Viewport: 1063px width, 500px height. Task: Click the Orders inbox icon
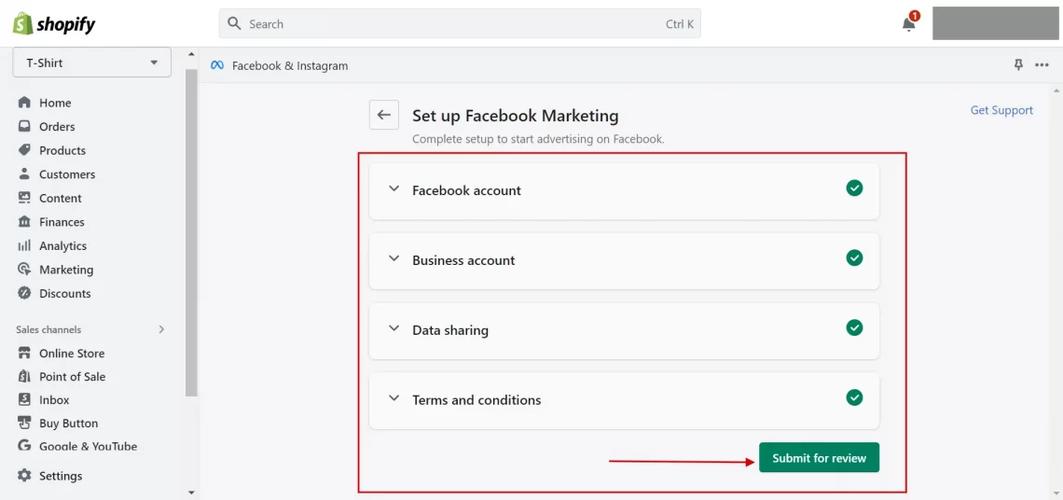click(x=24, y=126)
